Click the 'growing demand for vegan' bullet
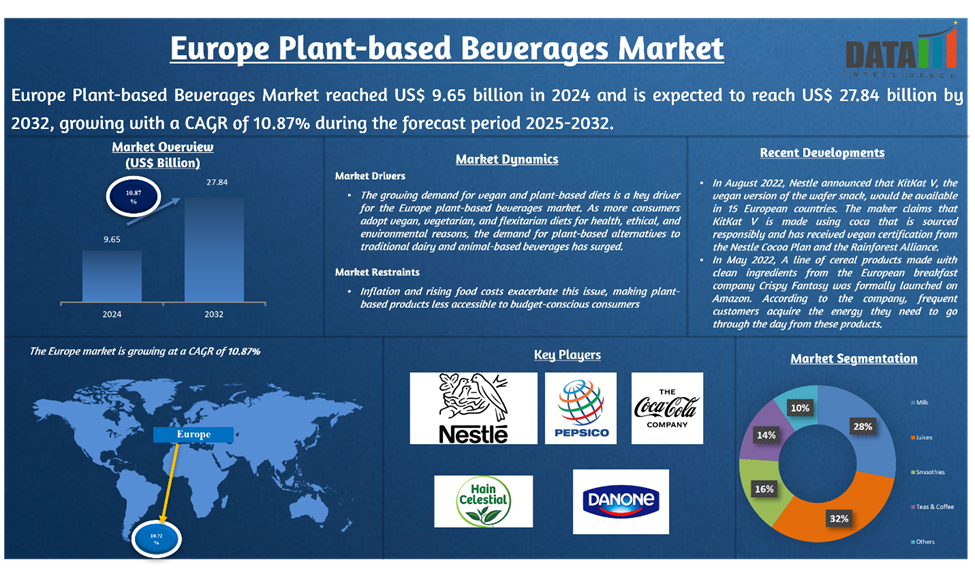 [520, 221]
